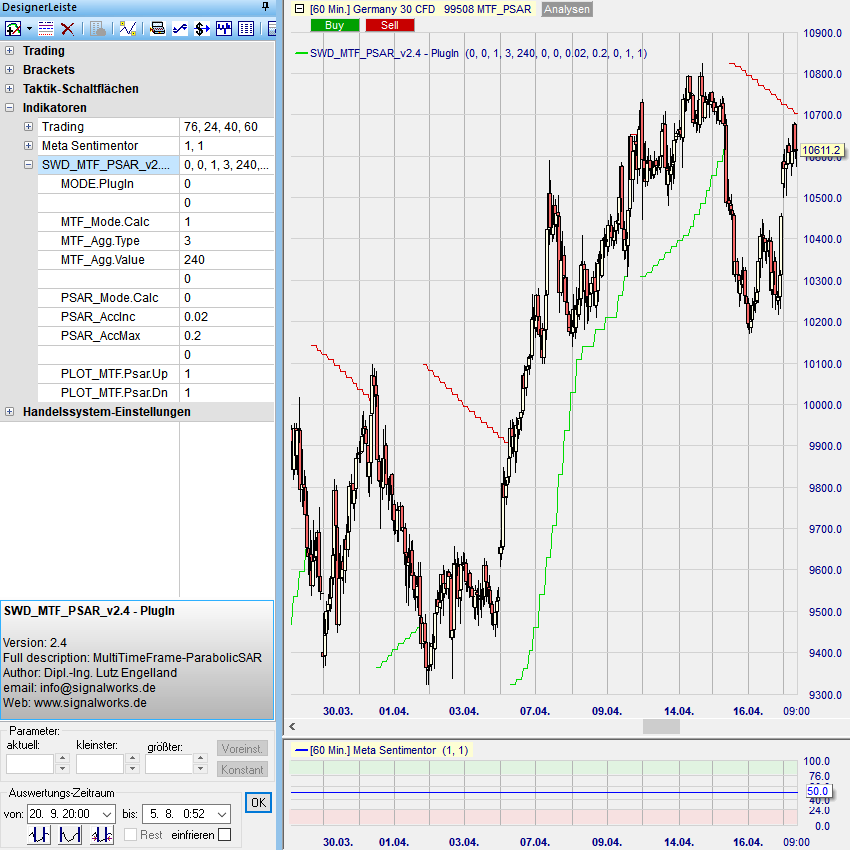Click the first evaluation period chart-range icon
Image resolution: width=850 pixels, height=850 pixels.
tap(39, 834)
